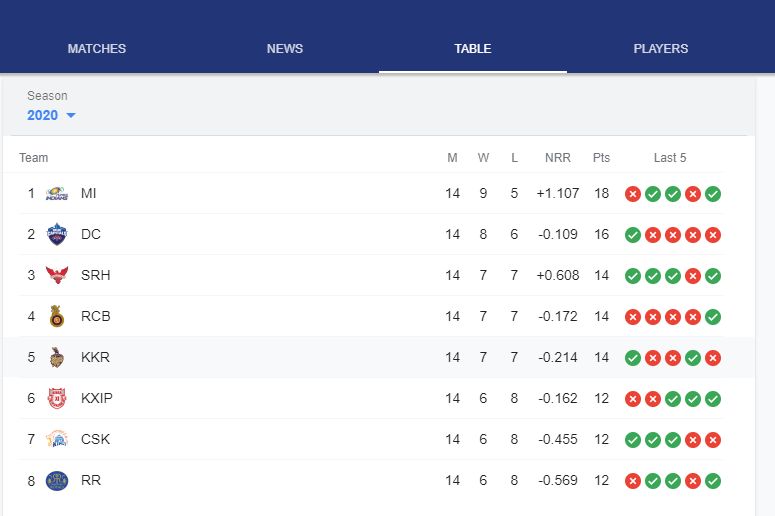Open the News tab
The height and width of the screenshot is (516, 775).
pyautogui.click(x=285, y=48)
